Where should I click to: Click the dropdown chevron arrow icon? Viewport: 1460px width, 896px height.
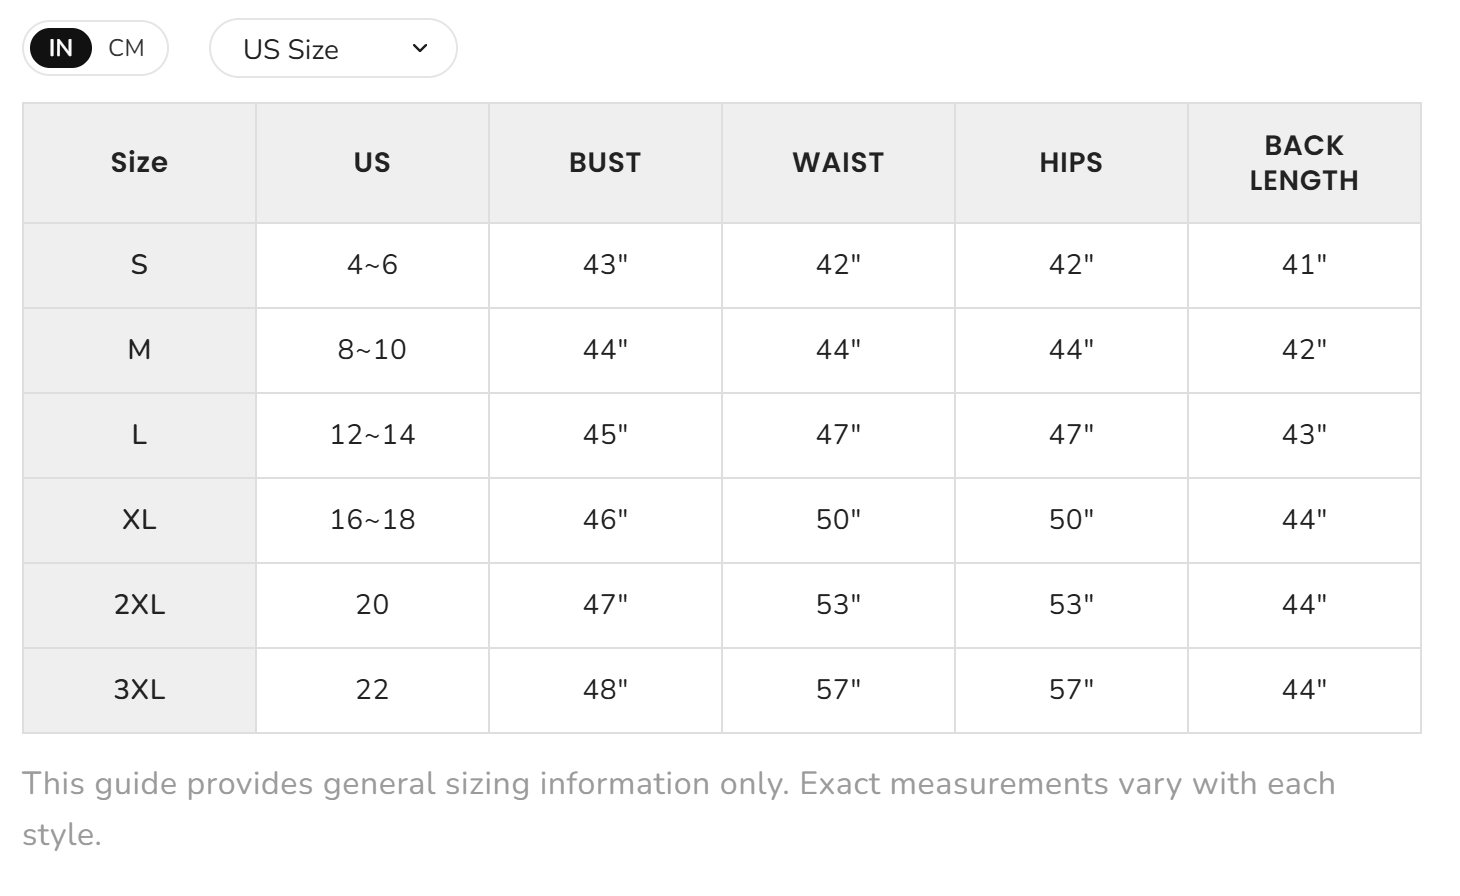point(420,48)
